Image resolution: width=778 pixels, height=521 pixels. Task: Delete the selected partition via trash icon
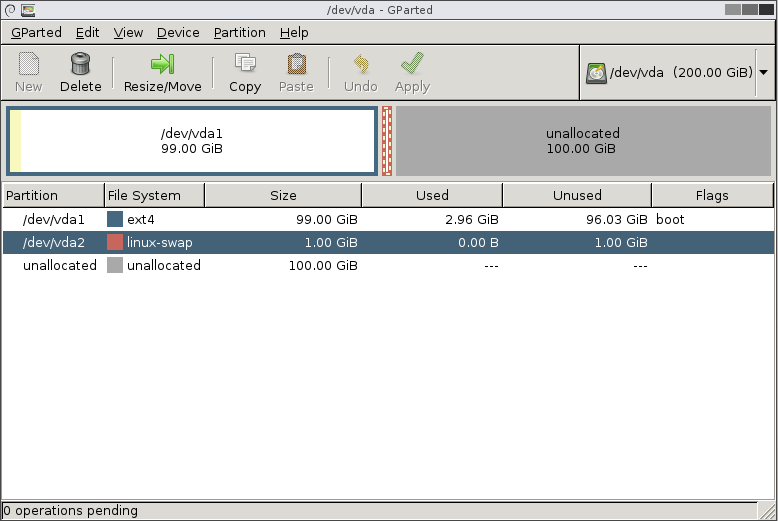coord(80,65)
